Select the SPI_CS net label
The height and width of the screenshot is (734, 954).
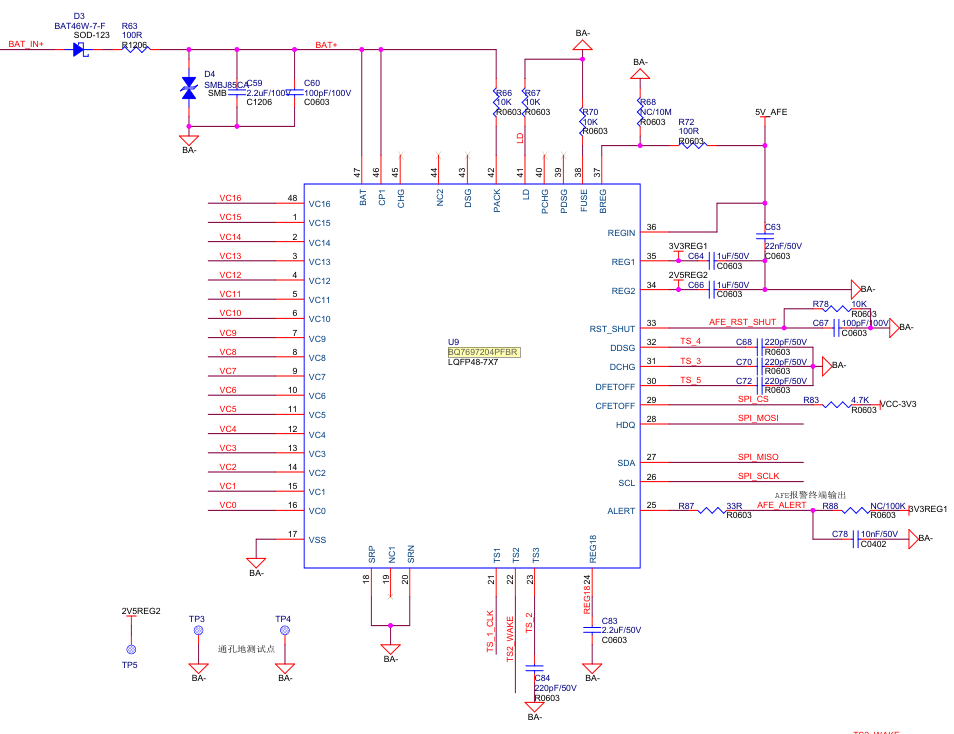(x=753, y=399)
